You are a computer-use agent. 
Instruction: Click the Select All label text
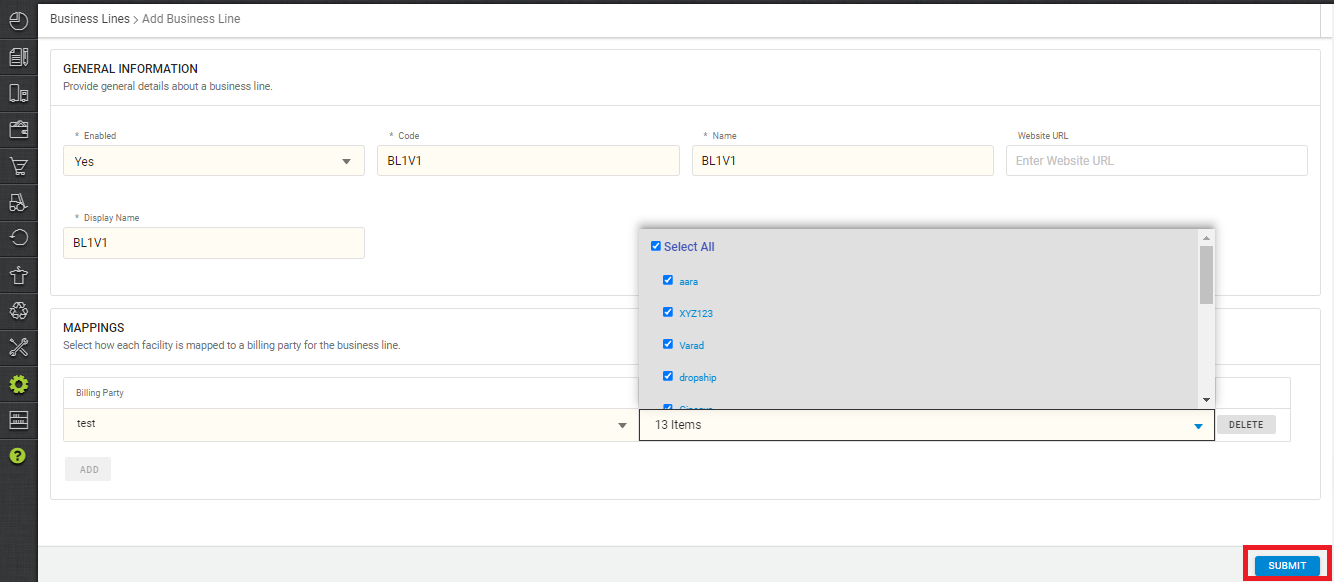point(689,247)
